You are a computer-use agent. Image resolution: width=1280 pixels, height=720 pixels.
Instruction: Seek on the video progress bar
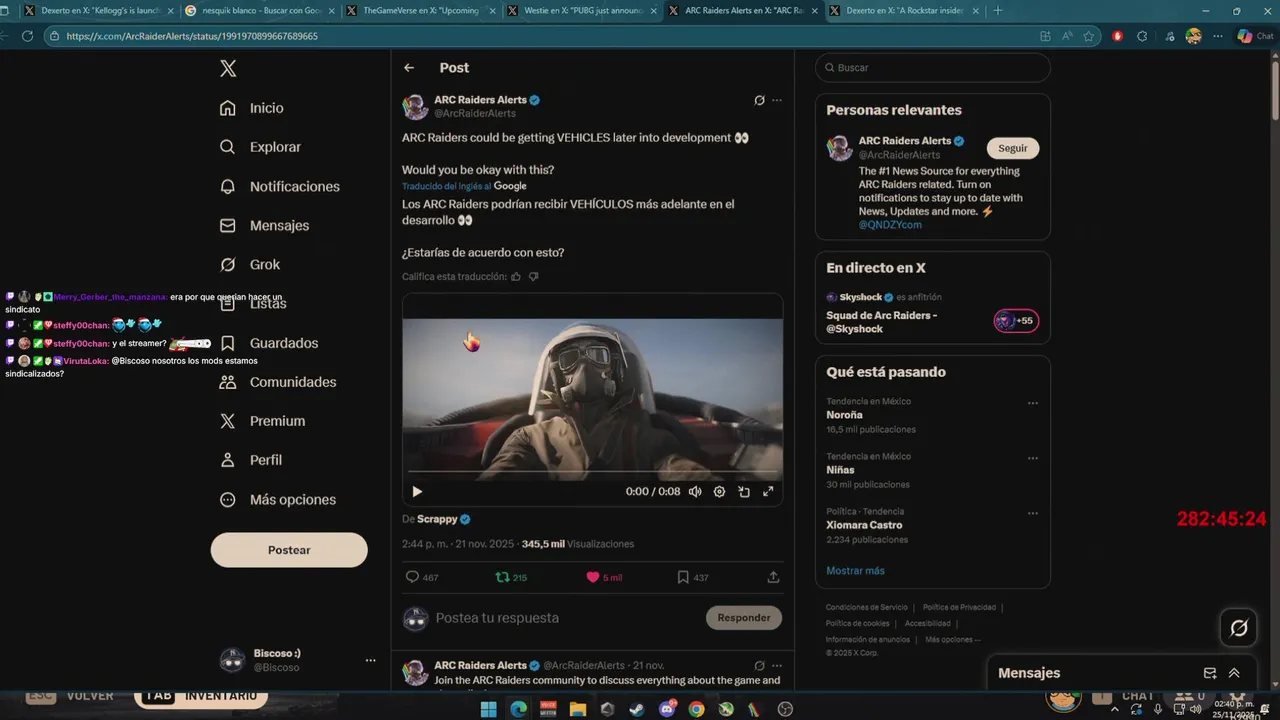point(592,472)
